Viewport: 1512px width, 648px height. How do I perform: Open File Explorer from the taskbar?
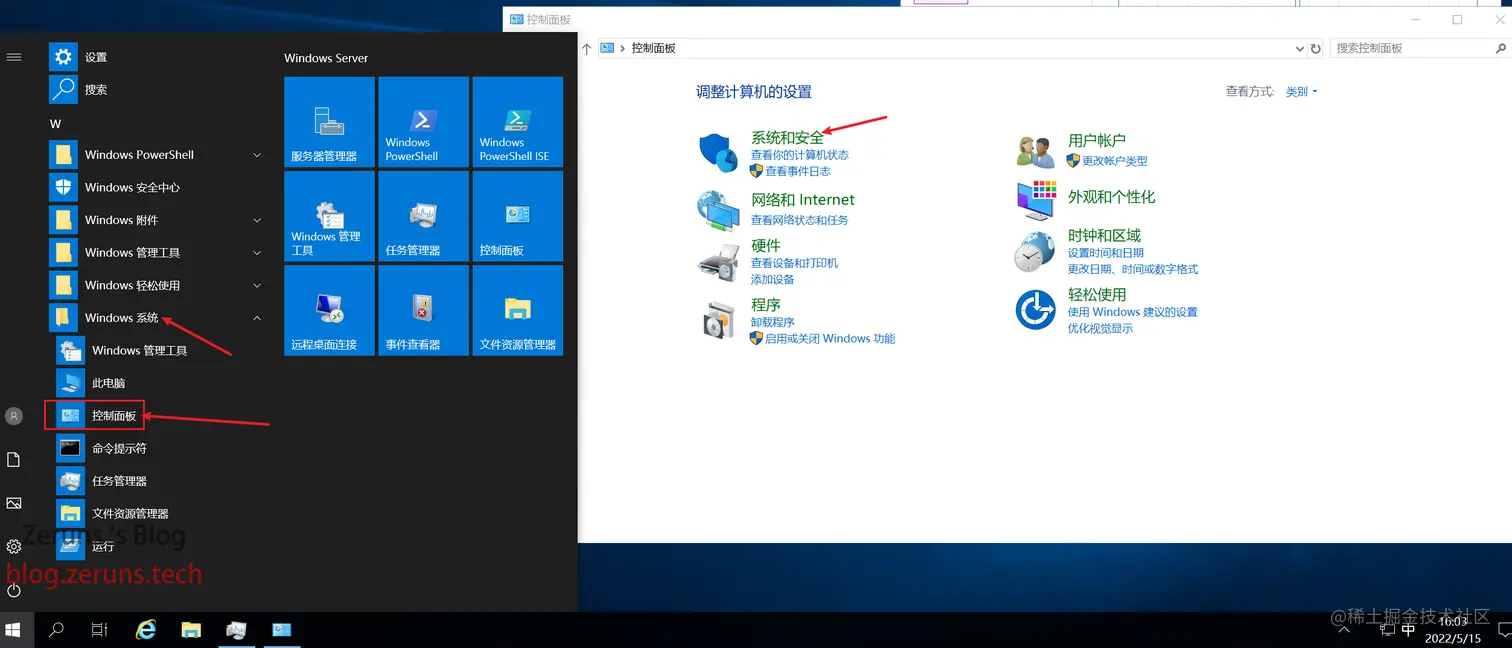tap(191, 630)
